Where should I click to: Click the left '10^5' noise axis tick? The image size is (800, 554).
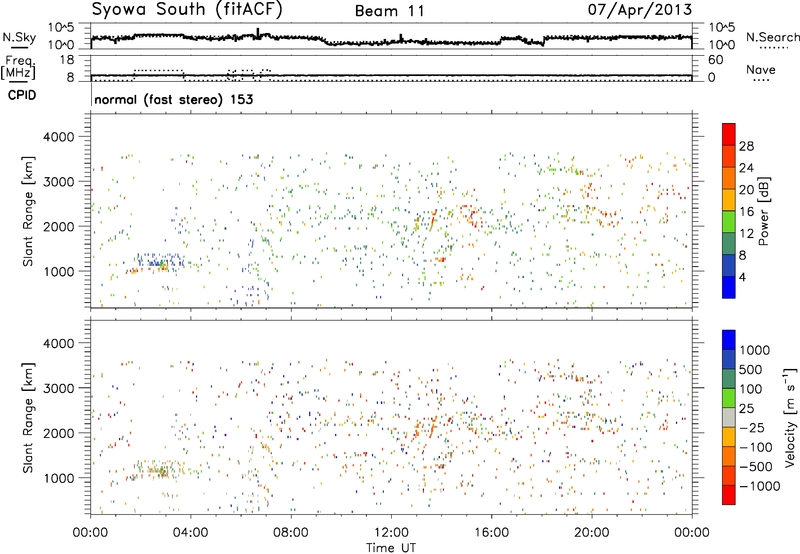(61, 28)
